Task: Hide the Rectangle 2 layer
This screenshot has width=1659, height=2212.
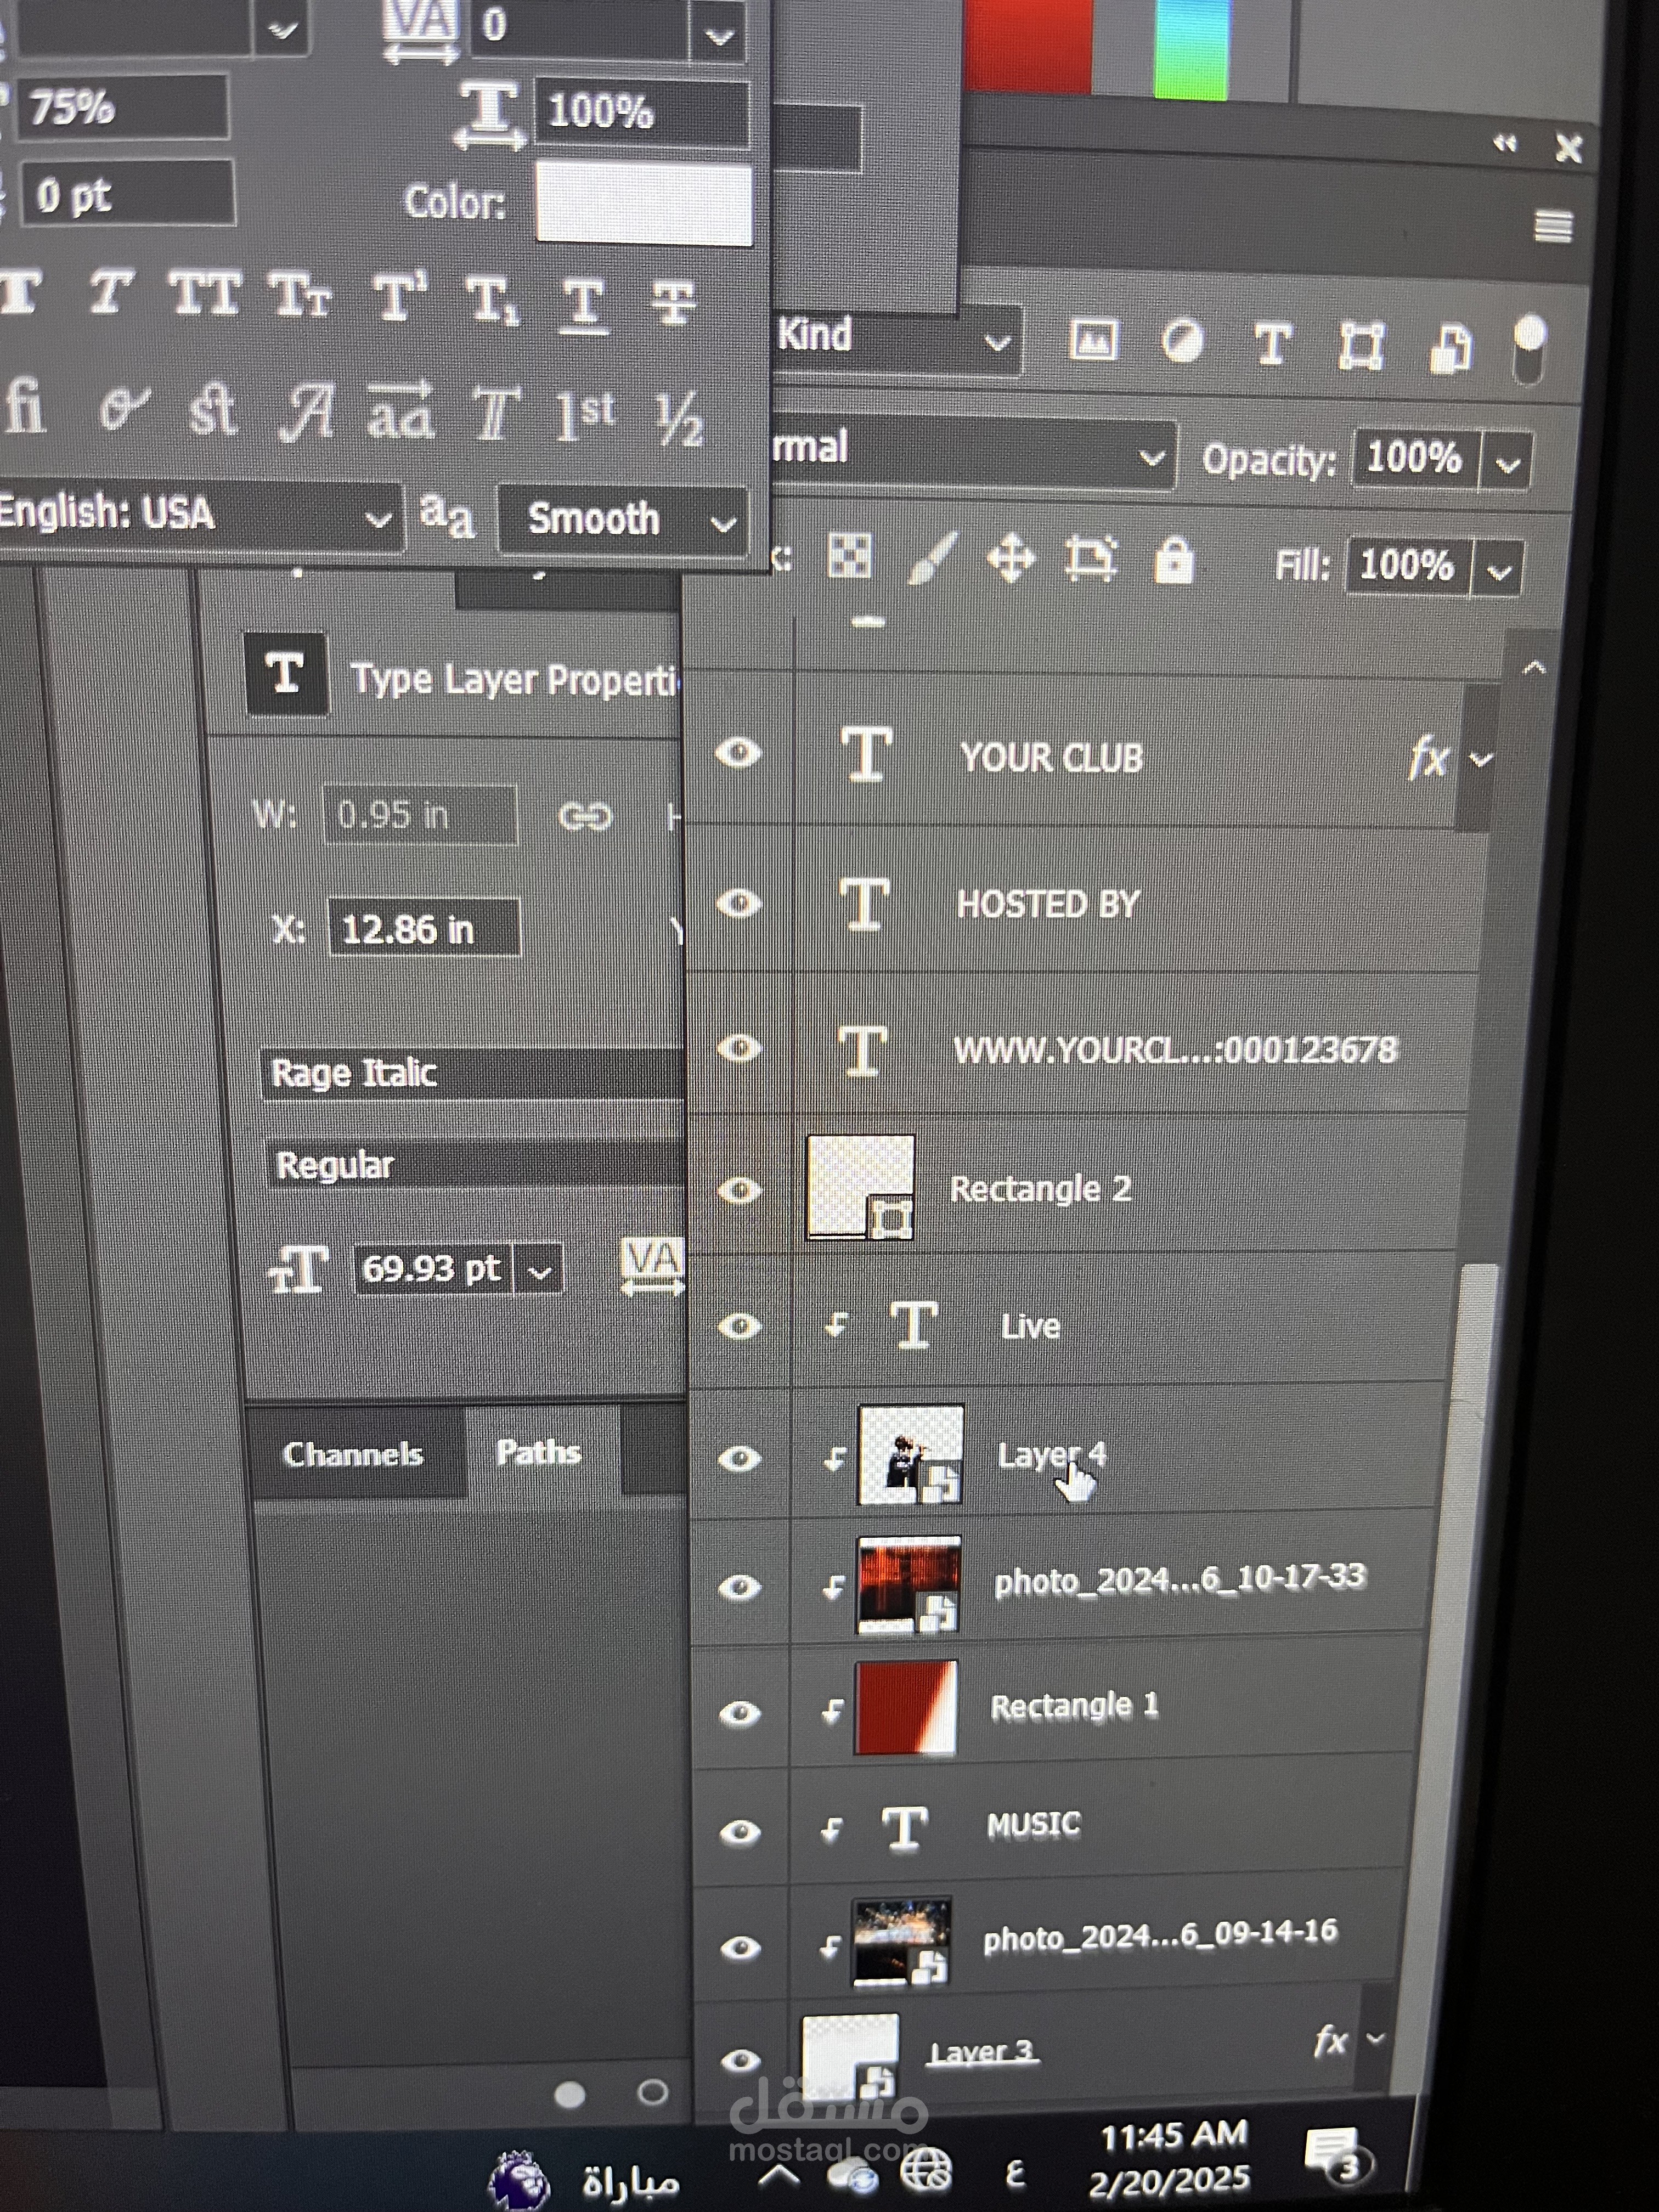Action: (x=739, y=1190)
